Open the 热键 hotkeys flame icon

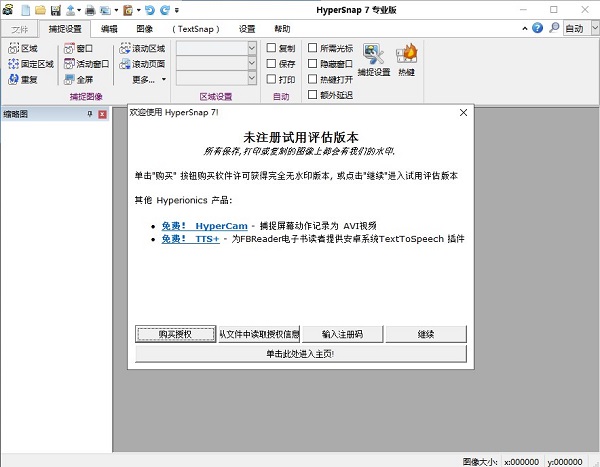pyautogui.click(x=406, y=59)
